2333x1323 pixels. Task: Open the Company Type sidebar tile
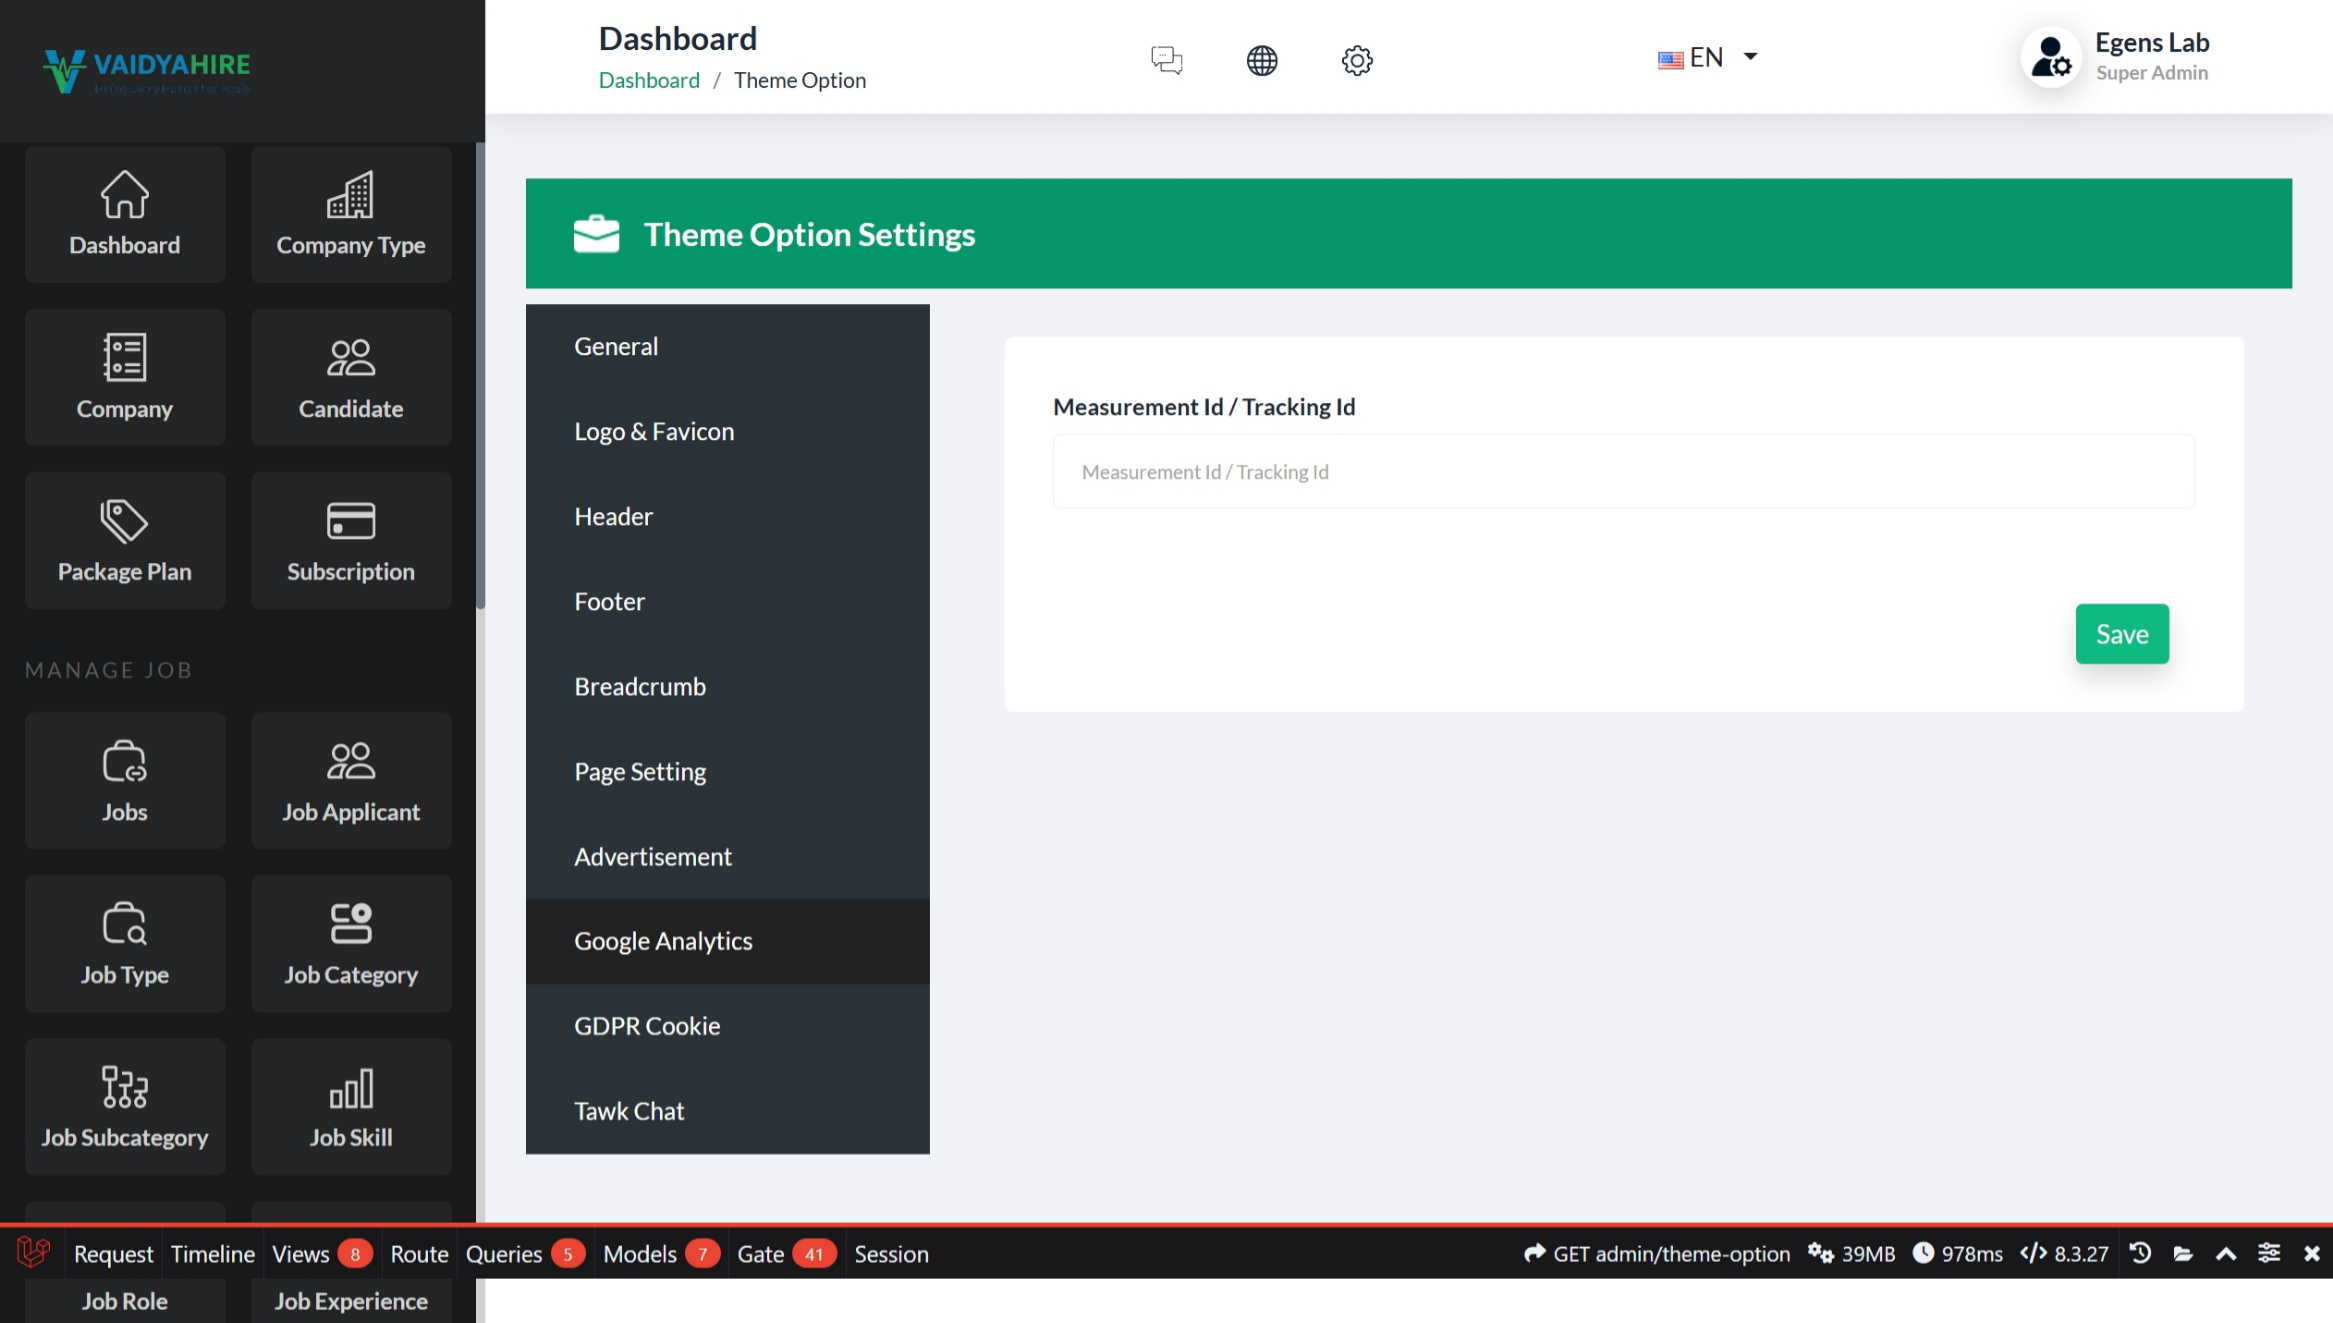click(351, 215)
